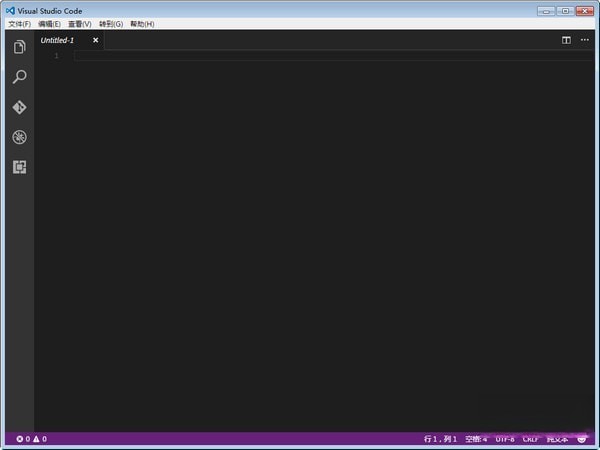Select language mode 纯文本 in status bar

pos(557,439)
